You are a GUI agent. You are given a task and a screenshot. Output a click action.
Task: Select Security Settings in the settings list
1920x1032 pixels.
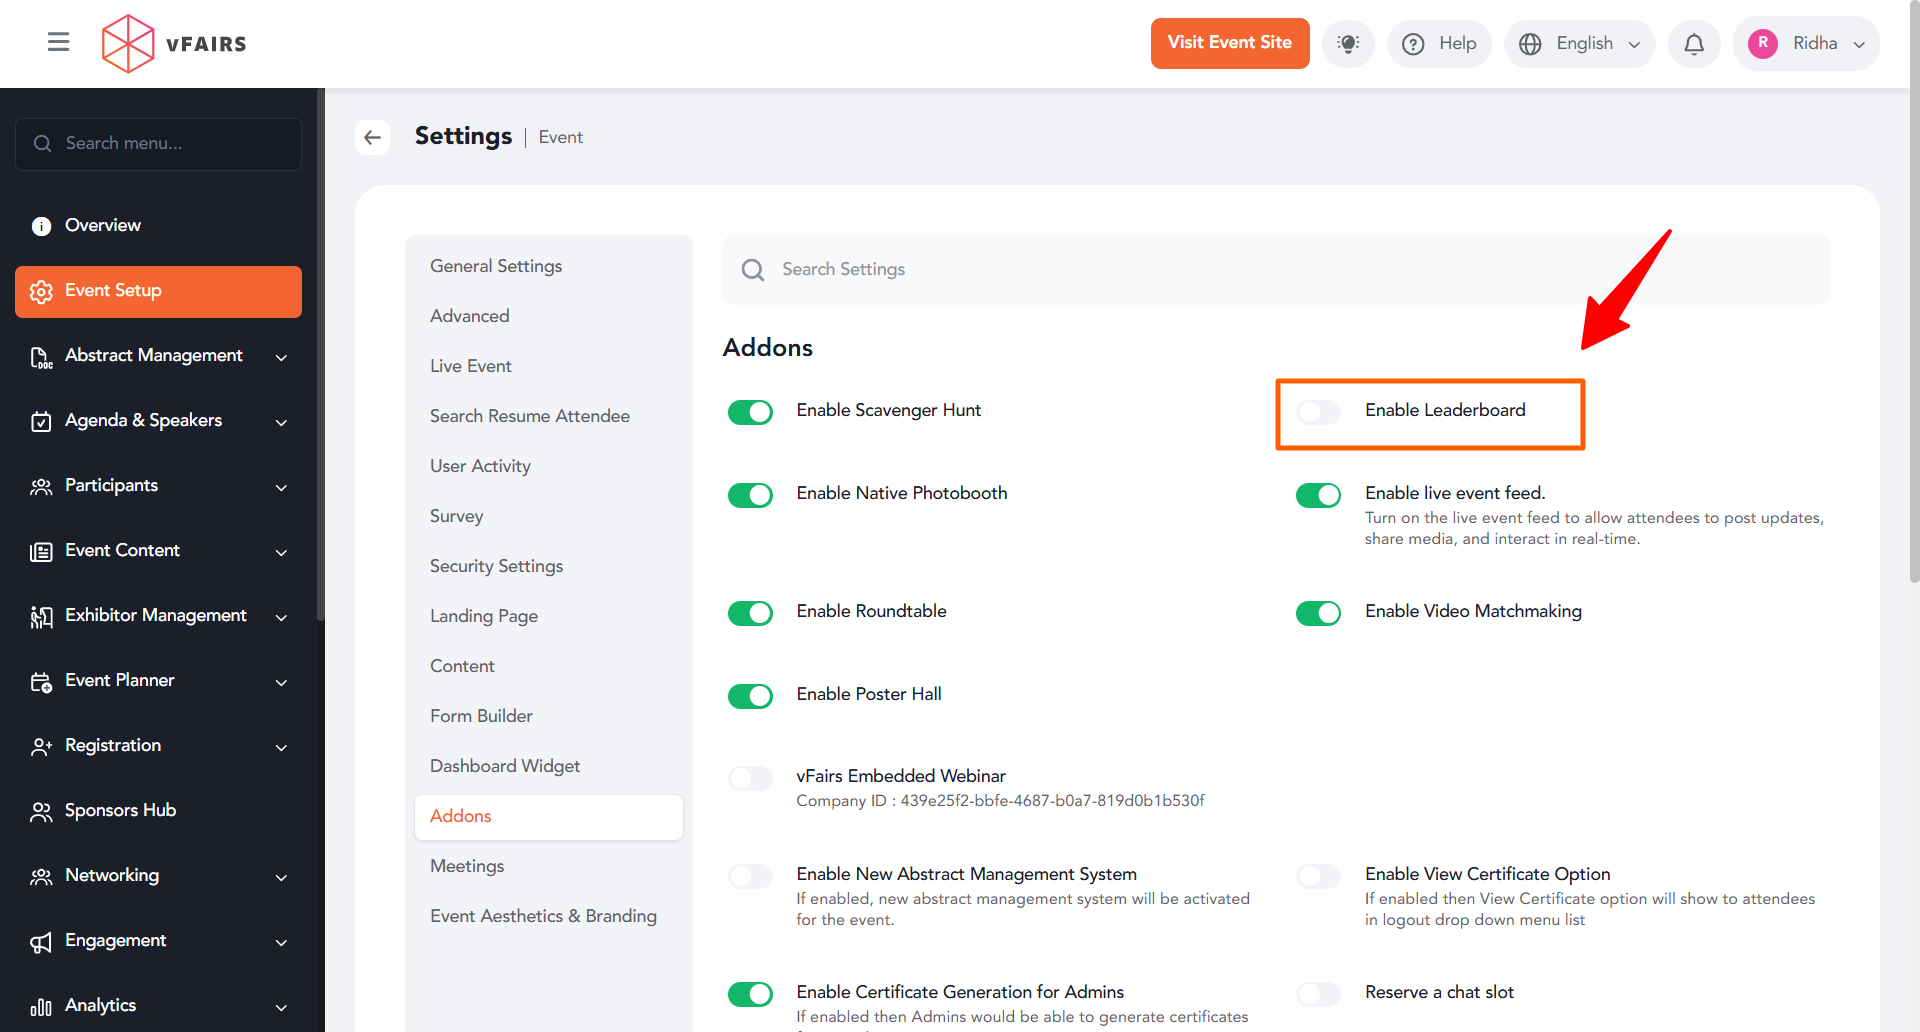(496, 566)
